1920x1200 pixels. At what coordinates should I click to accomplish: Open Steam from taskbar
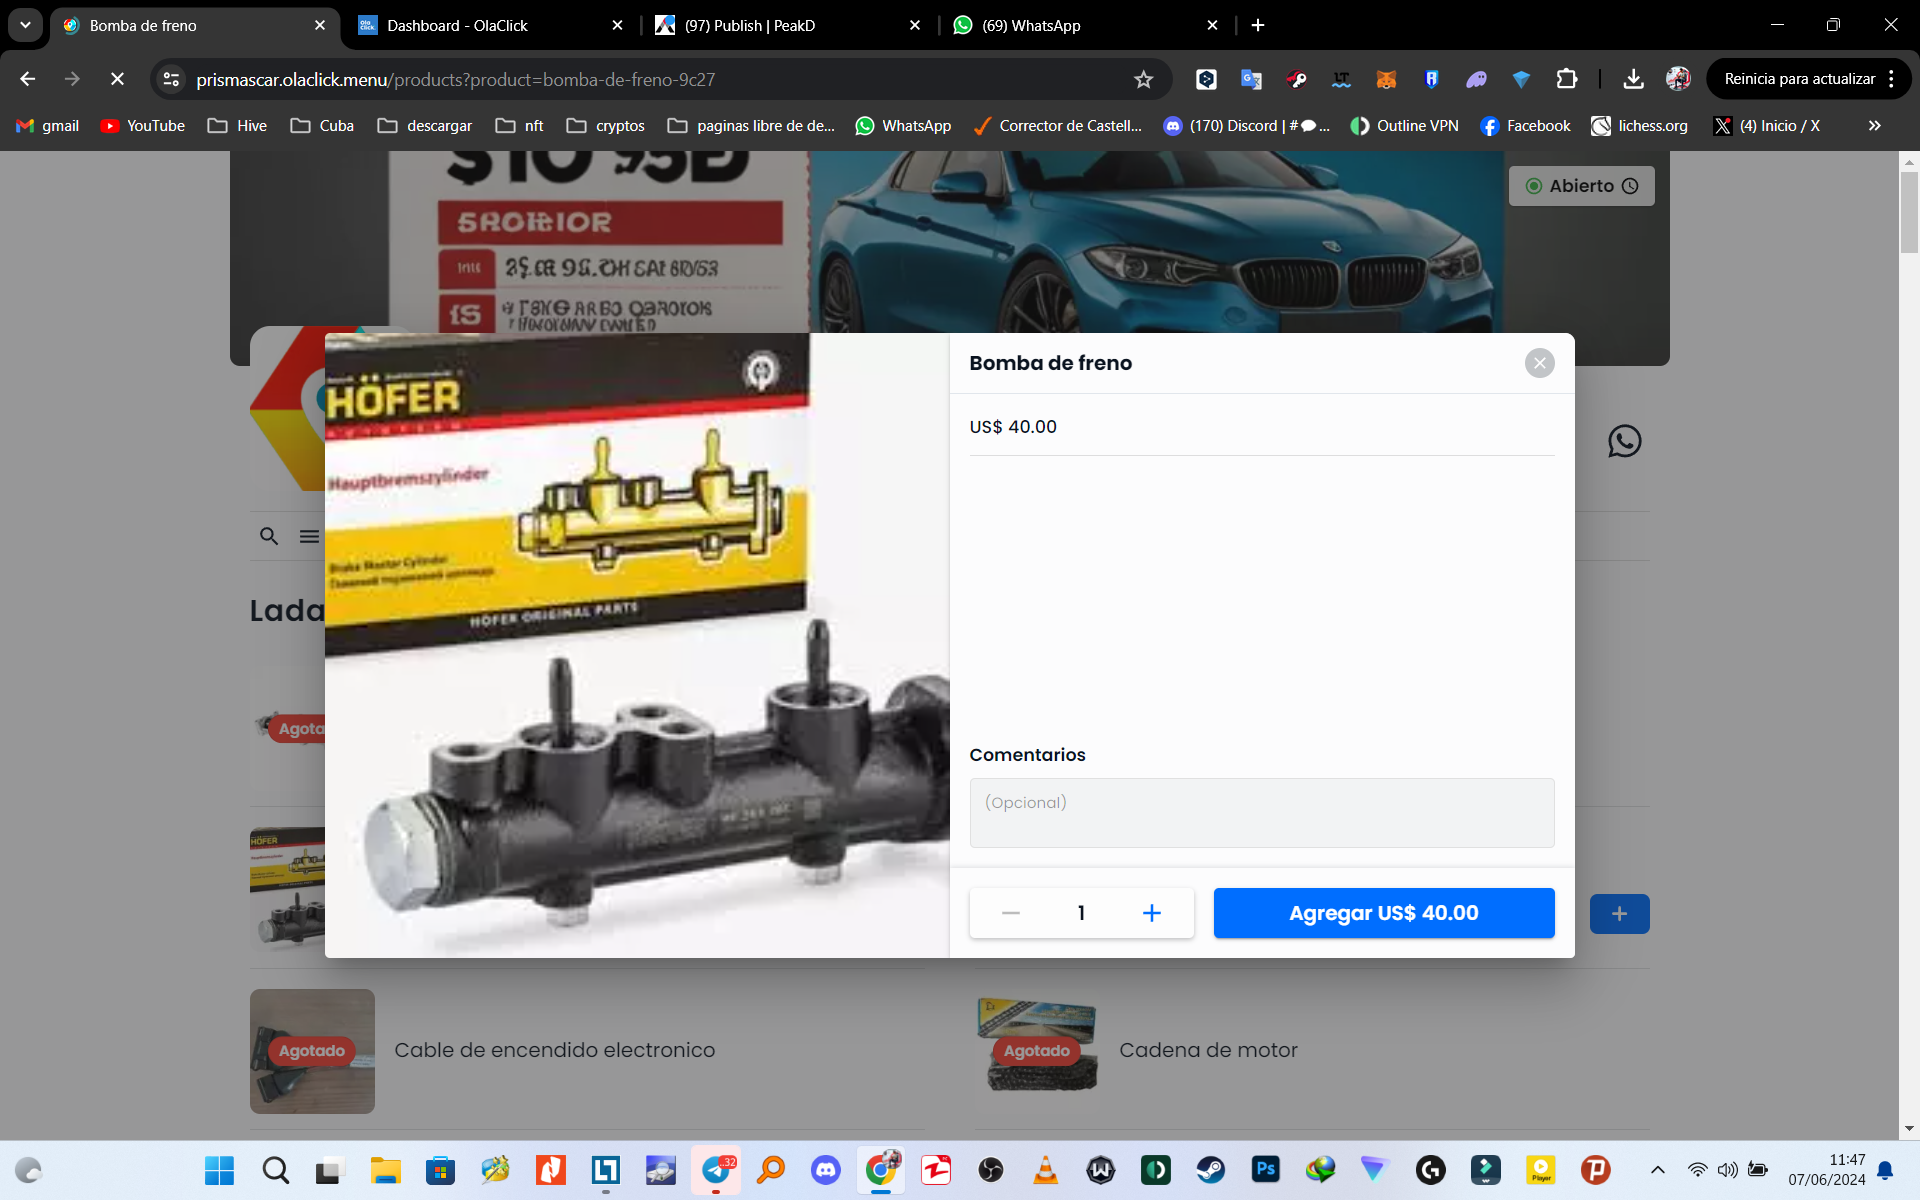pyautogui.click(x=1211, y=1170)
